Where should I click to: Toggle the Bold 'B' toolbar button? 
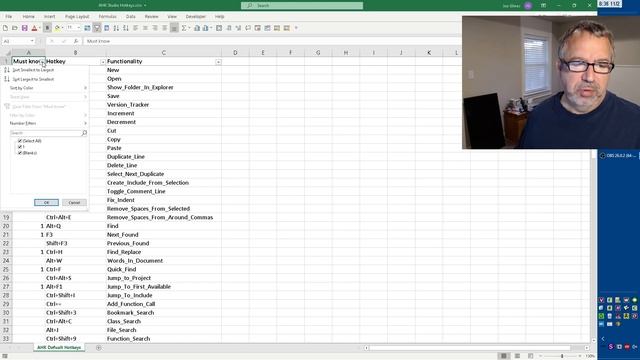pyautogui.click(x=47, y=28)
